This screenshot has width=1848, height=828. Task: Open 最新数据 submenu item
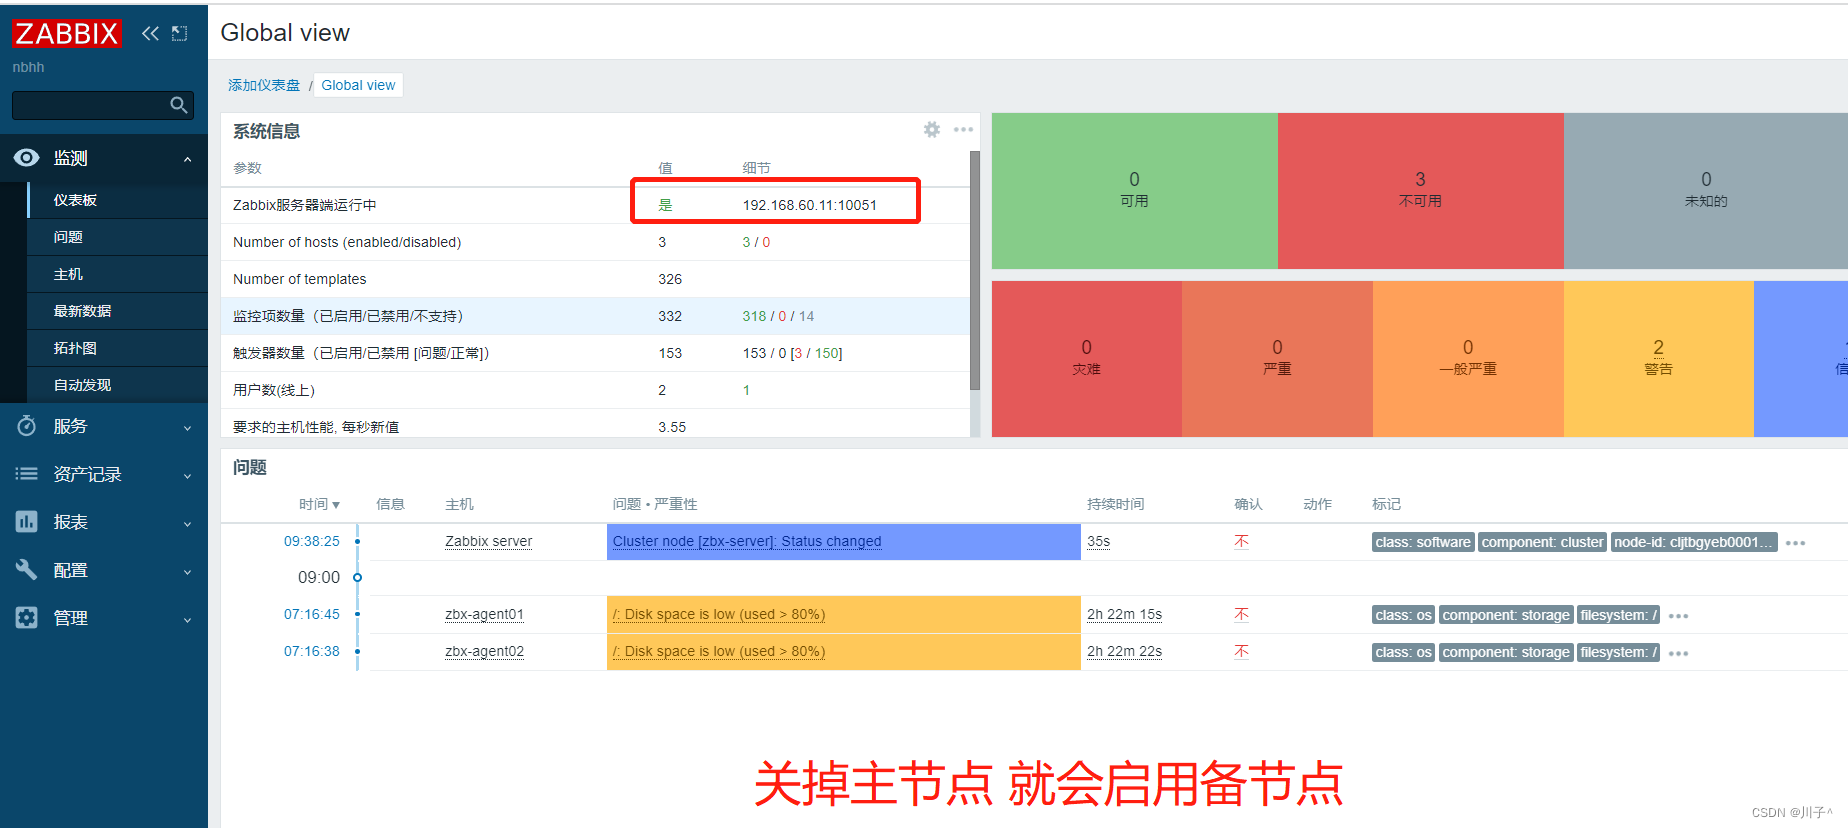pyautogui.click(x=118, y=311)
